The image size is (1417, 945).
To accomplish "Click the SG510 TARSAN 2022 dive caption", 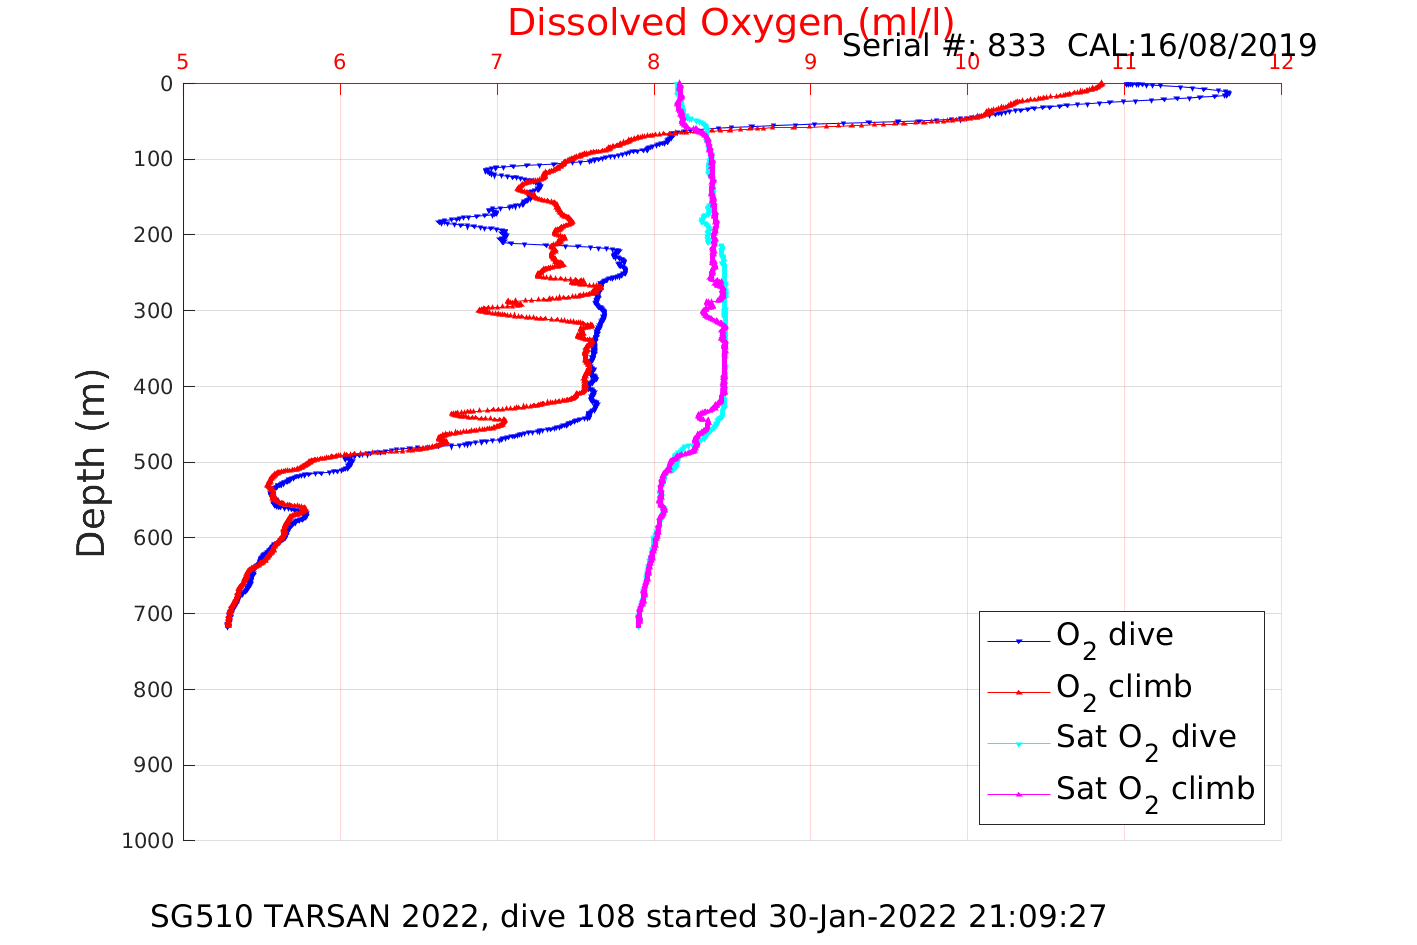I will click(628, 916).
